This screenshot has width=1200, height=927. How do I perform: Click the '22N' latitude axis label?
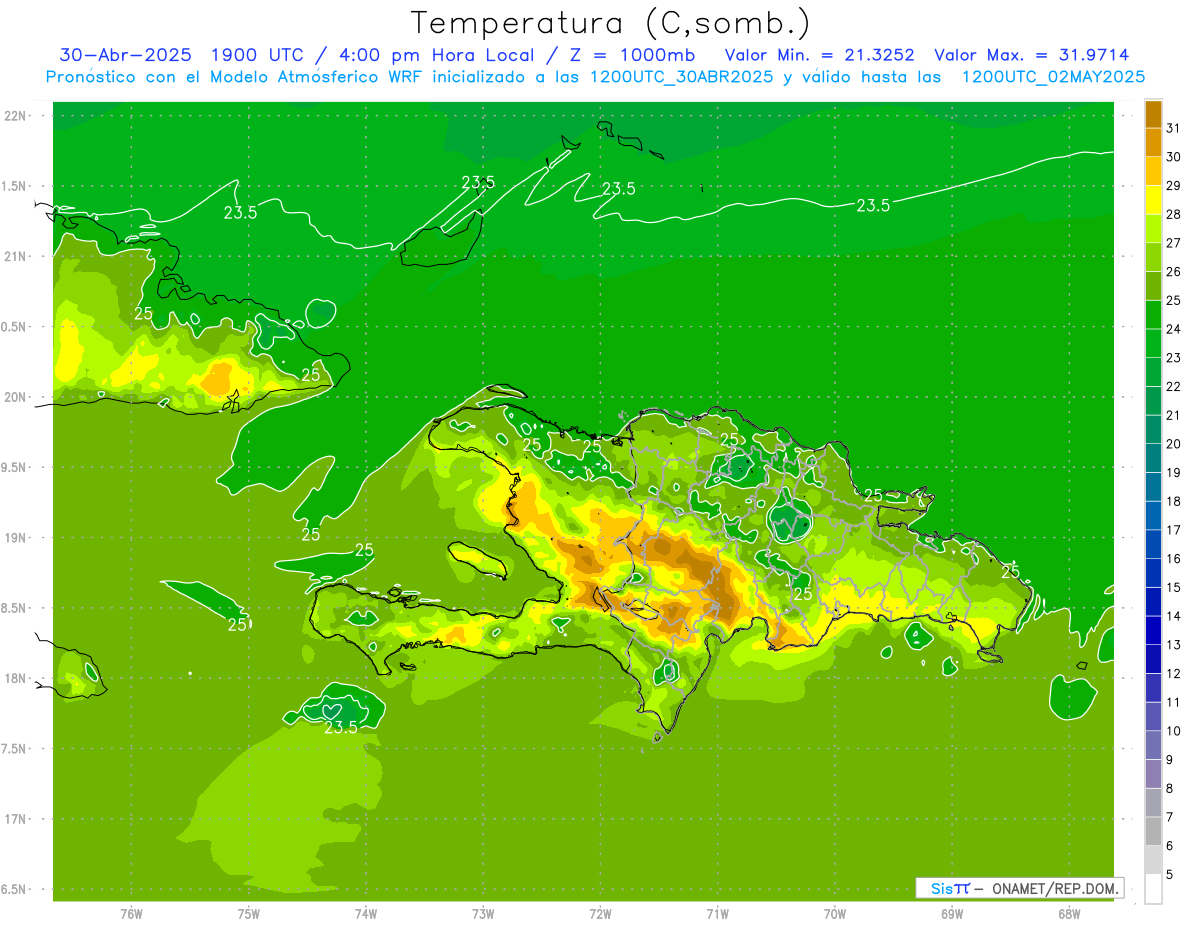[x=15, y=116]
